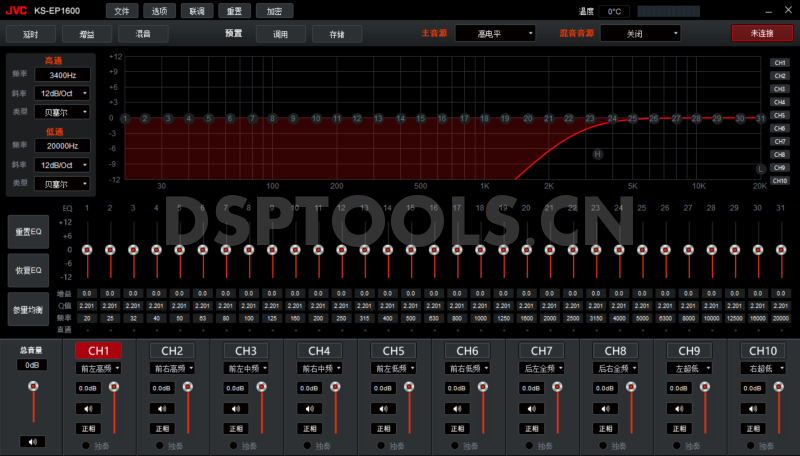800x456 pixels.
Task: Enable solo (独奏) for CH4
Action: pos(307,445)
